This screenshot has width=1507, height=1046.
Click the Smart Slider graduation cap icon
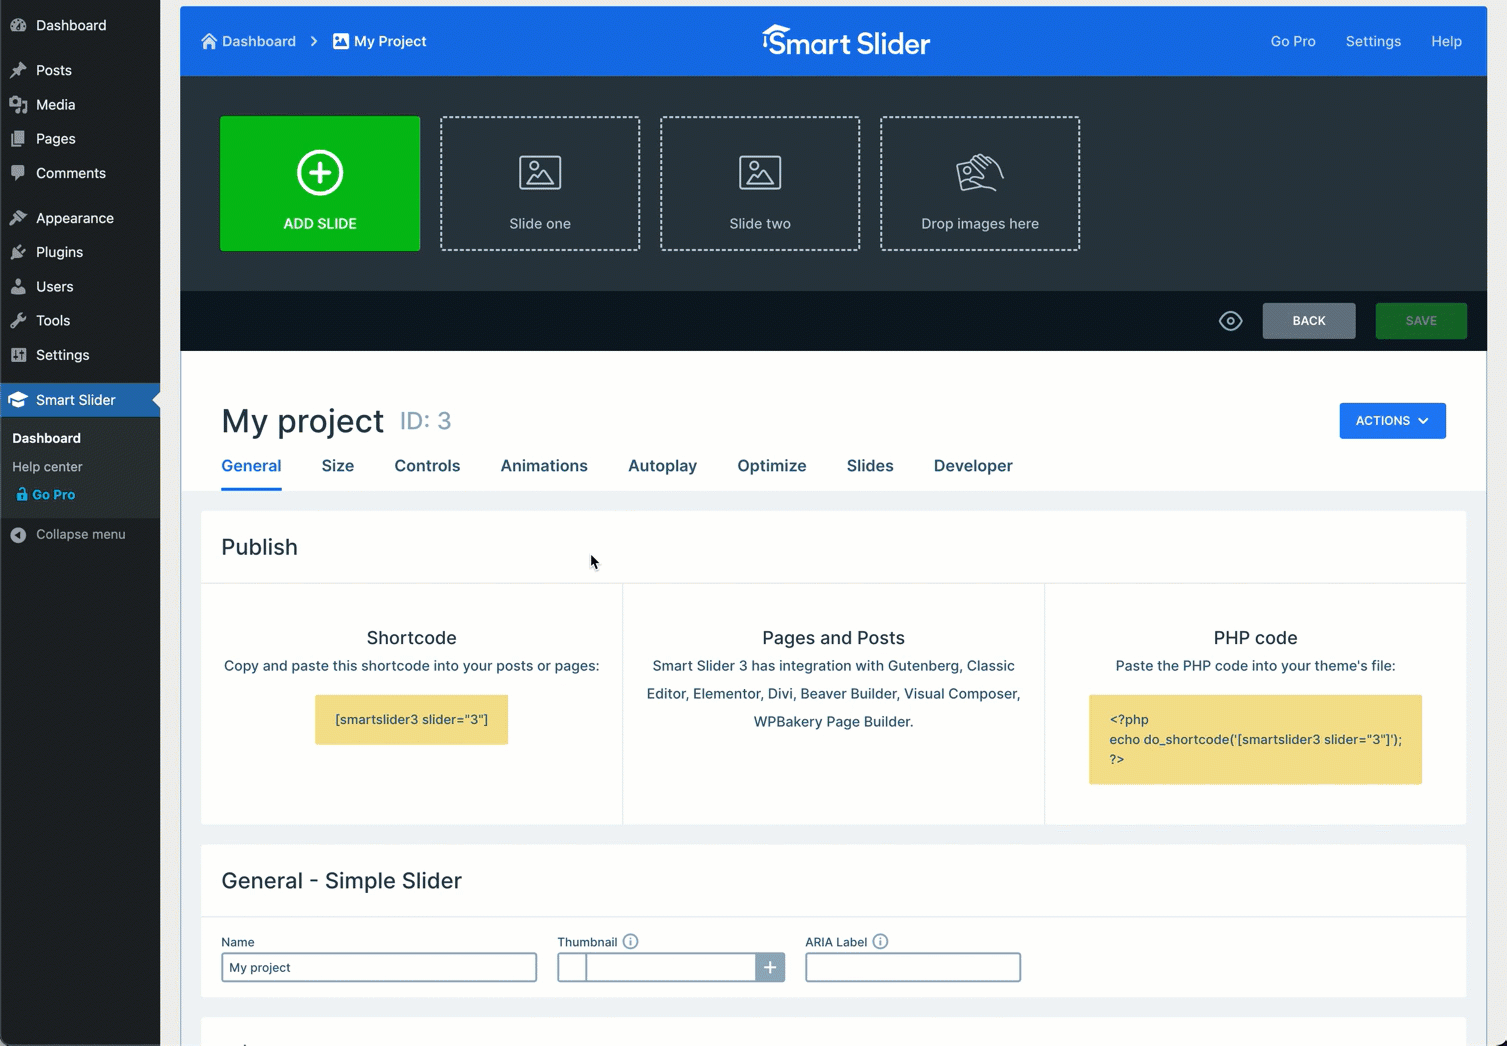[18, 400]
